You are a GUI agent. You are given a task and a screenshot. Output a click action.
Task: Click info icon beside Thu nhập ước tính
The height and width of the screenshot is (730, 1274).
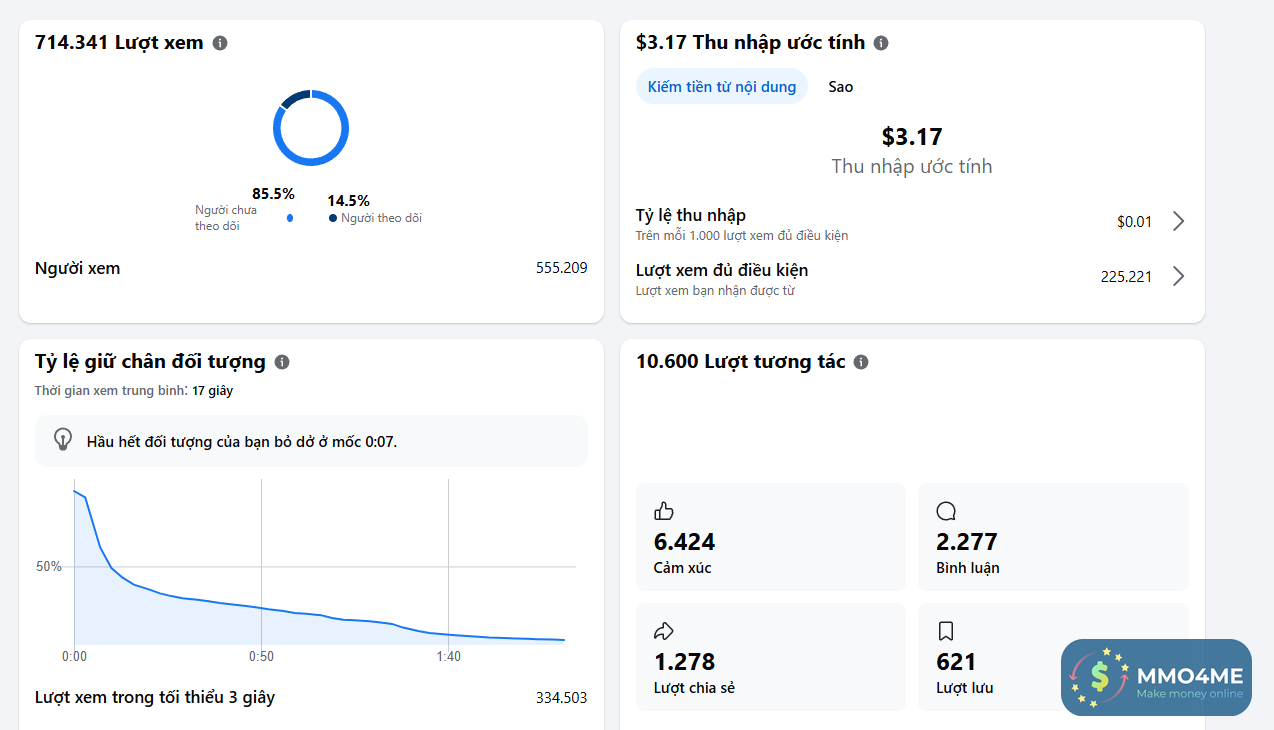click(881, 43)
